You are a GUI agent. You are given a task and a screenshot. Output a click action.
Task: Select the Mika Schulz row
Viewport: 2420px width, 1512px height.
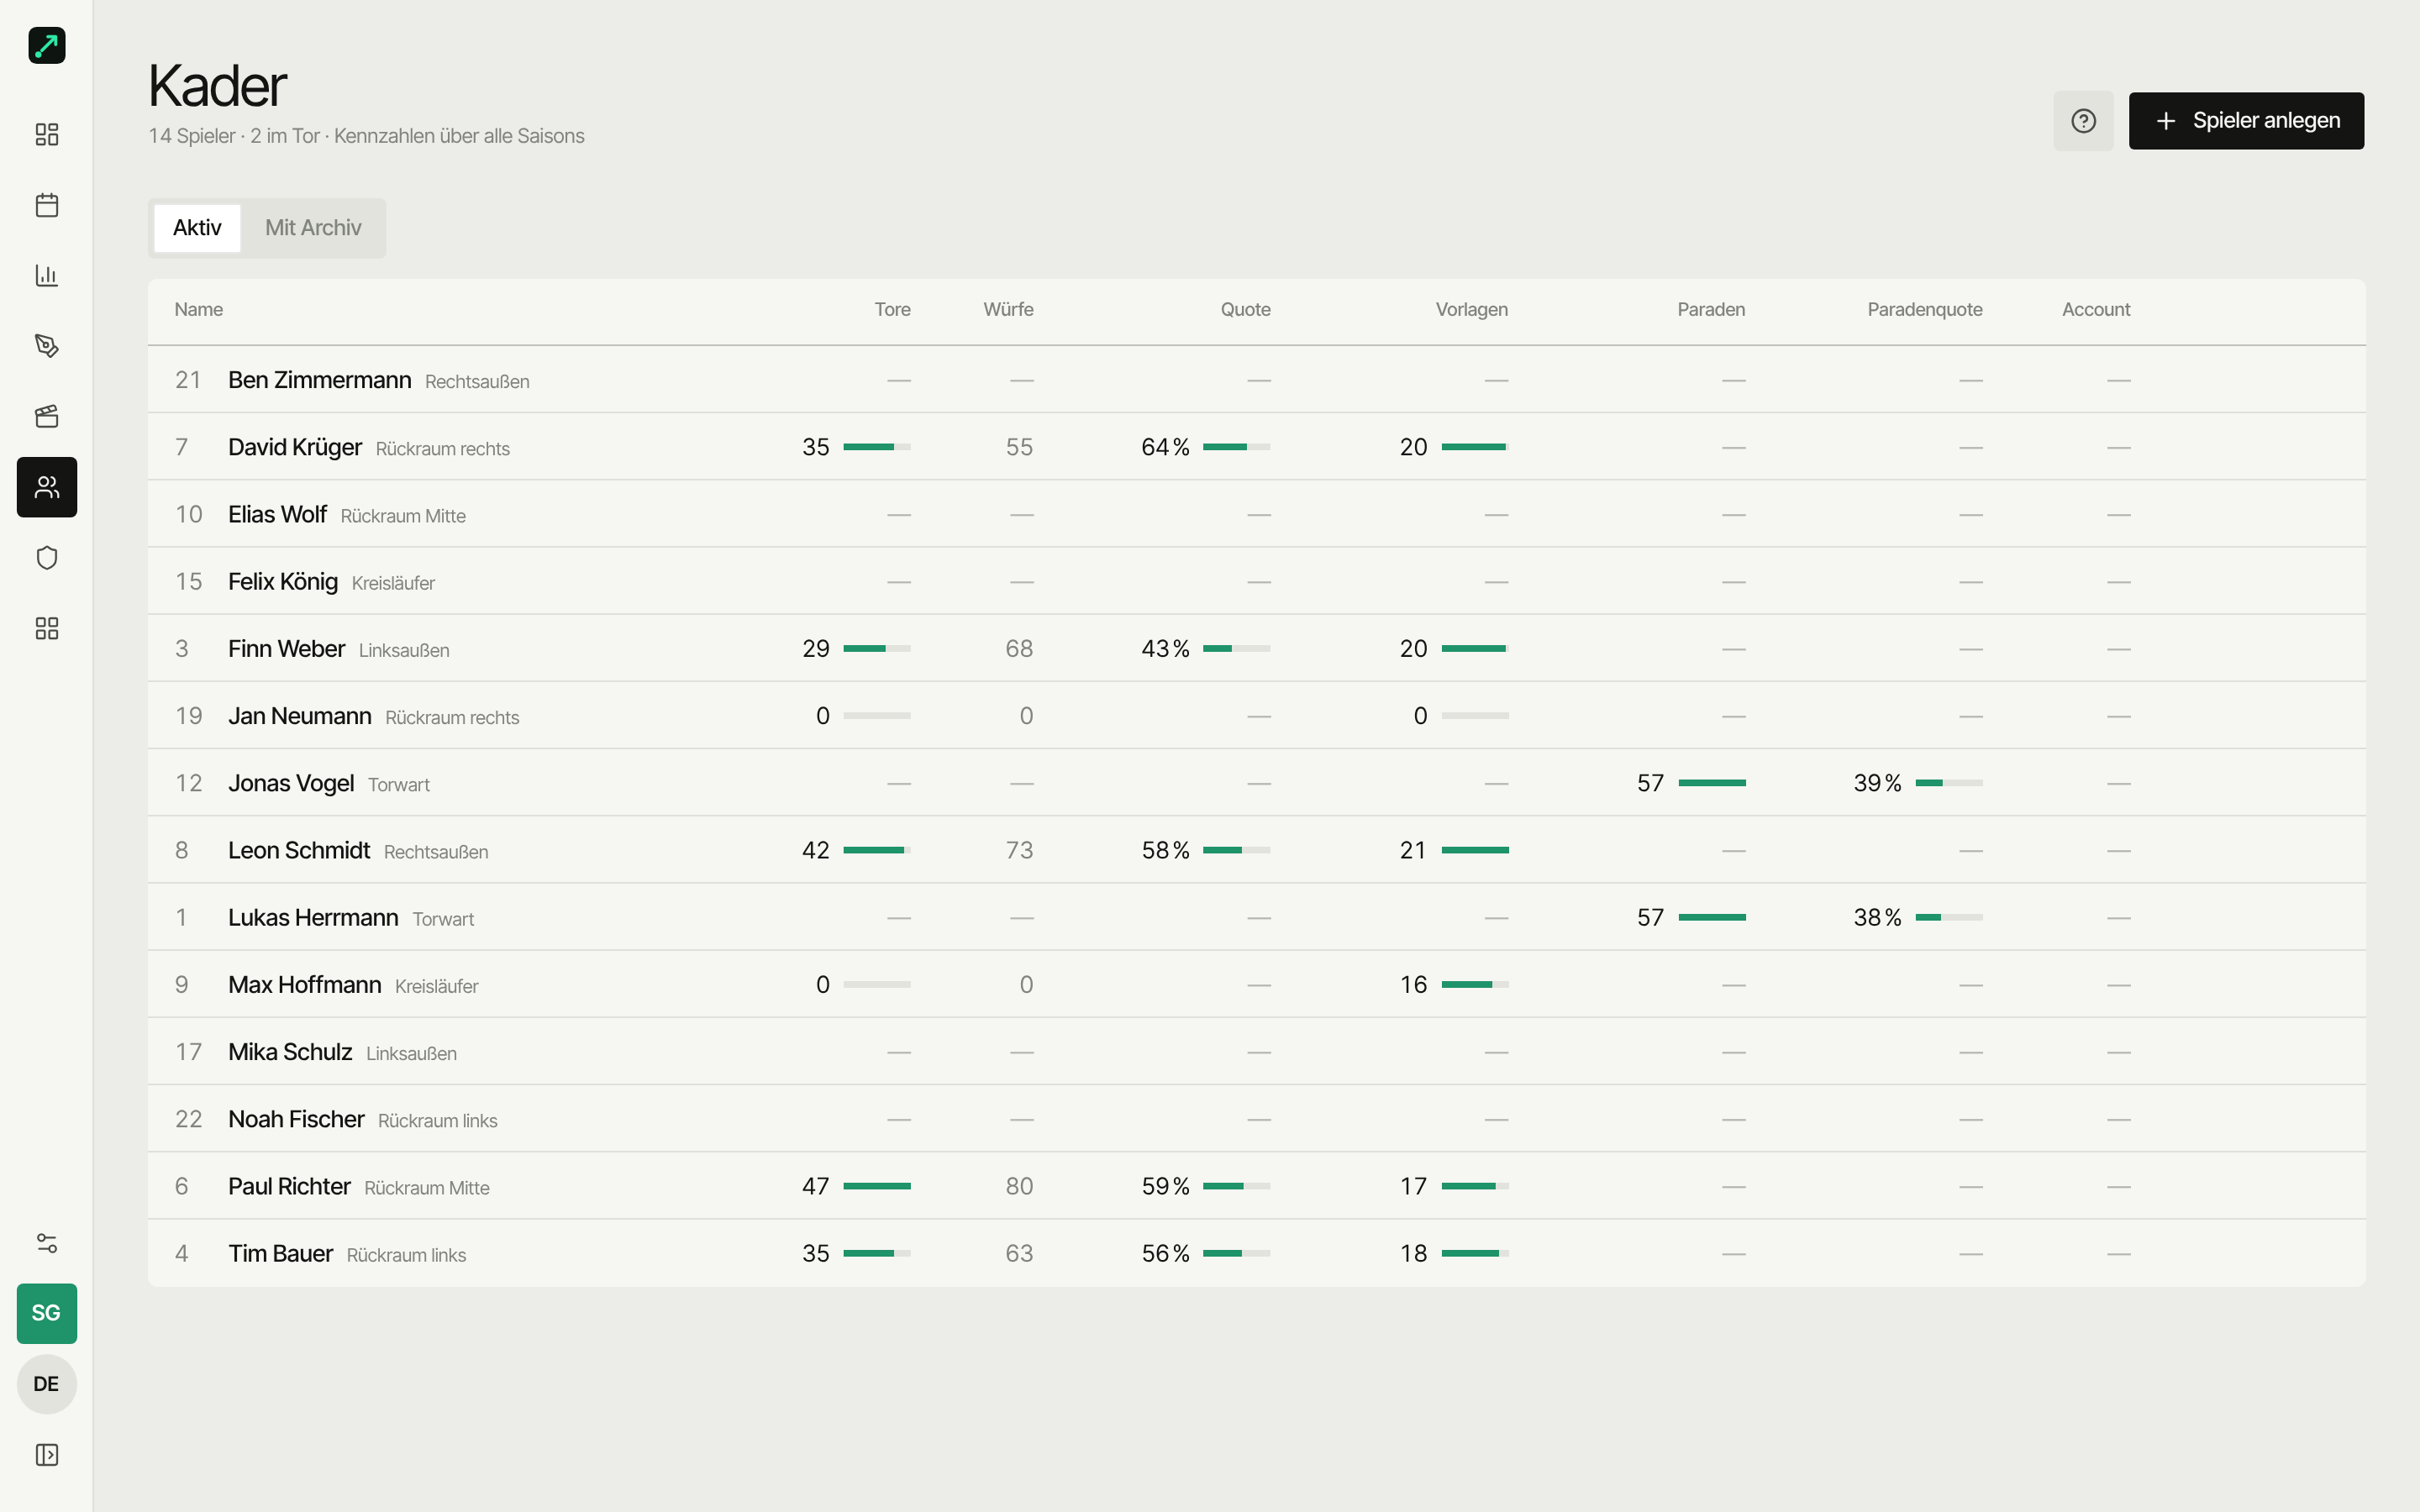tap(1256, 1052)
